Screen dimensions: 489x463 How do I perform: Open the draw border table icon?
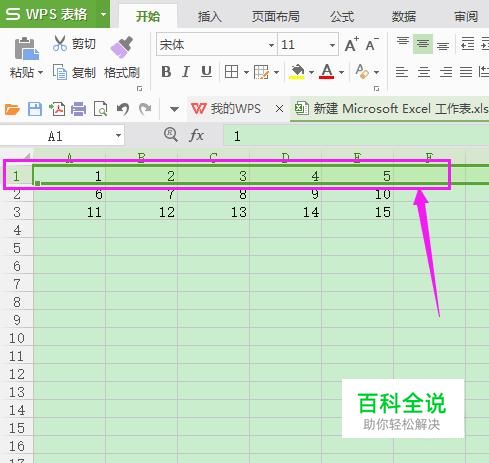261,72
